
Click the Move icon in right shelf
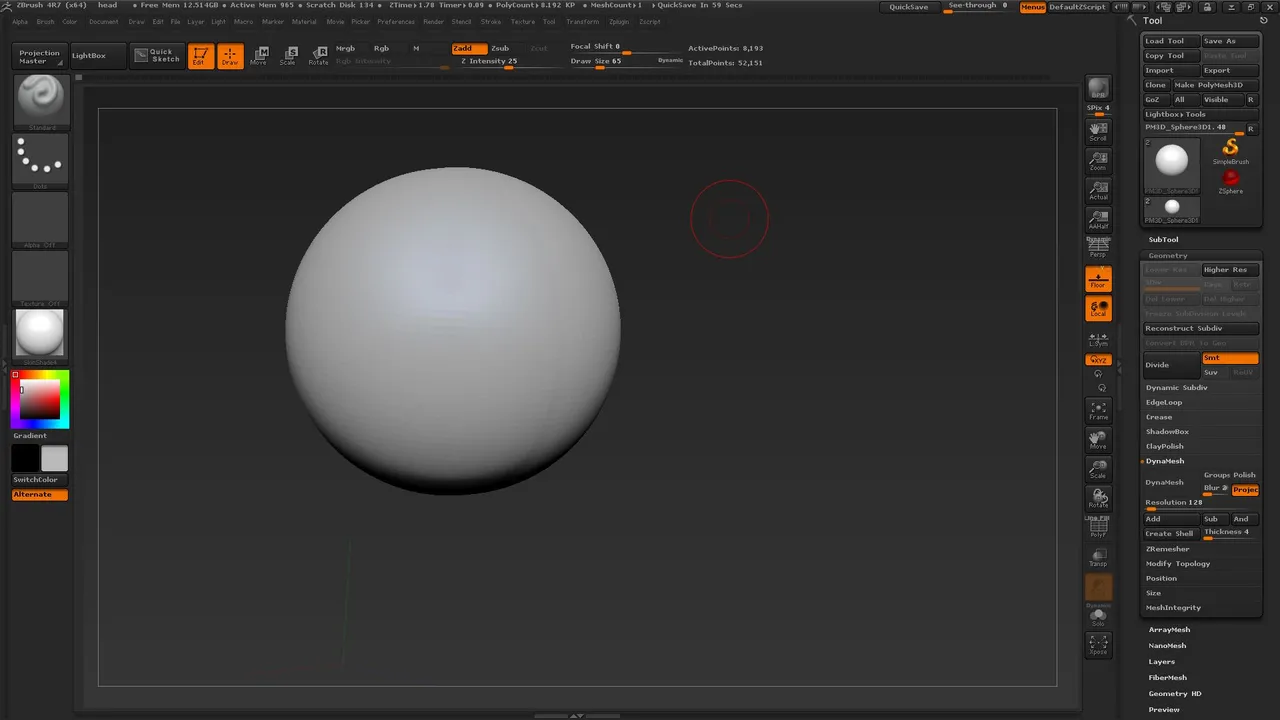coord(1098,440)
